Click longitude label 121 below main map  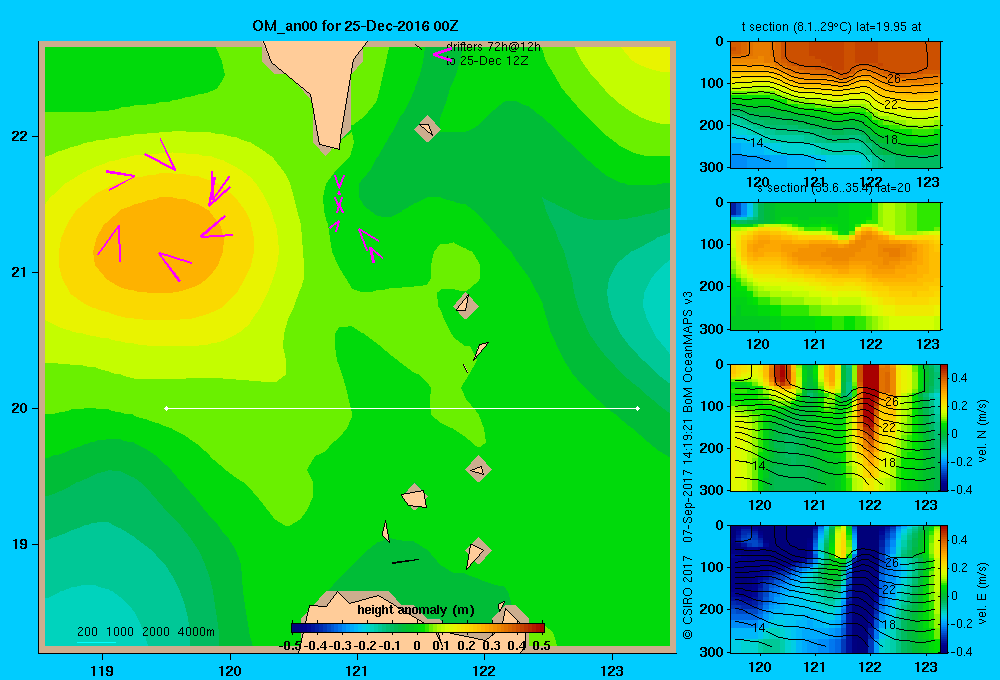[x=357, y=670]
